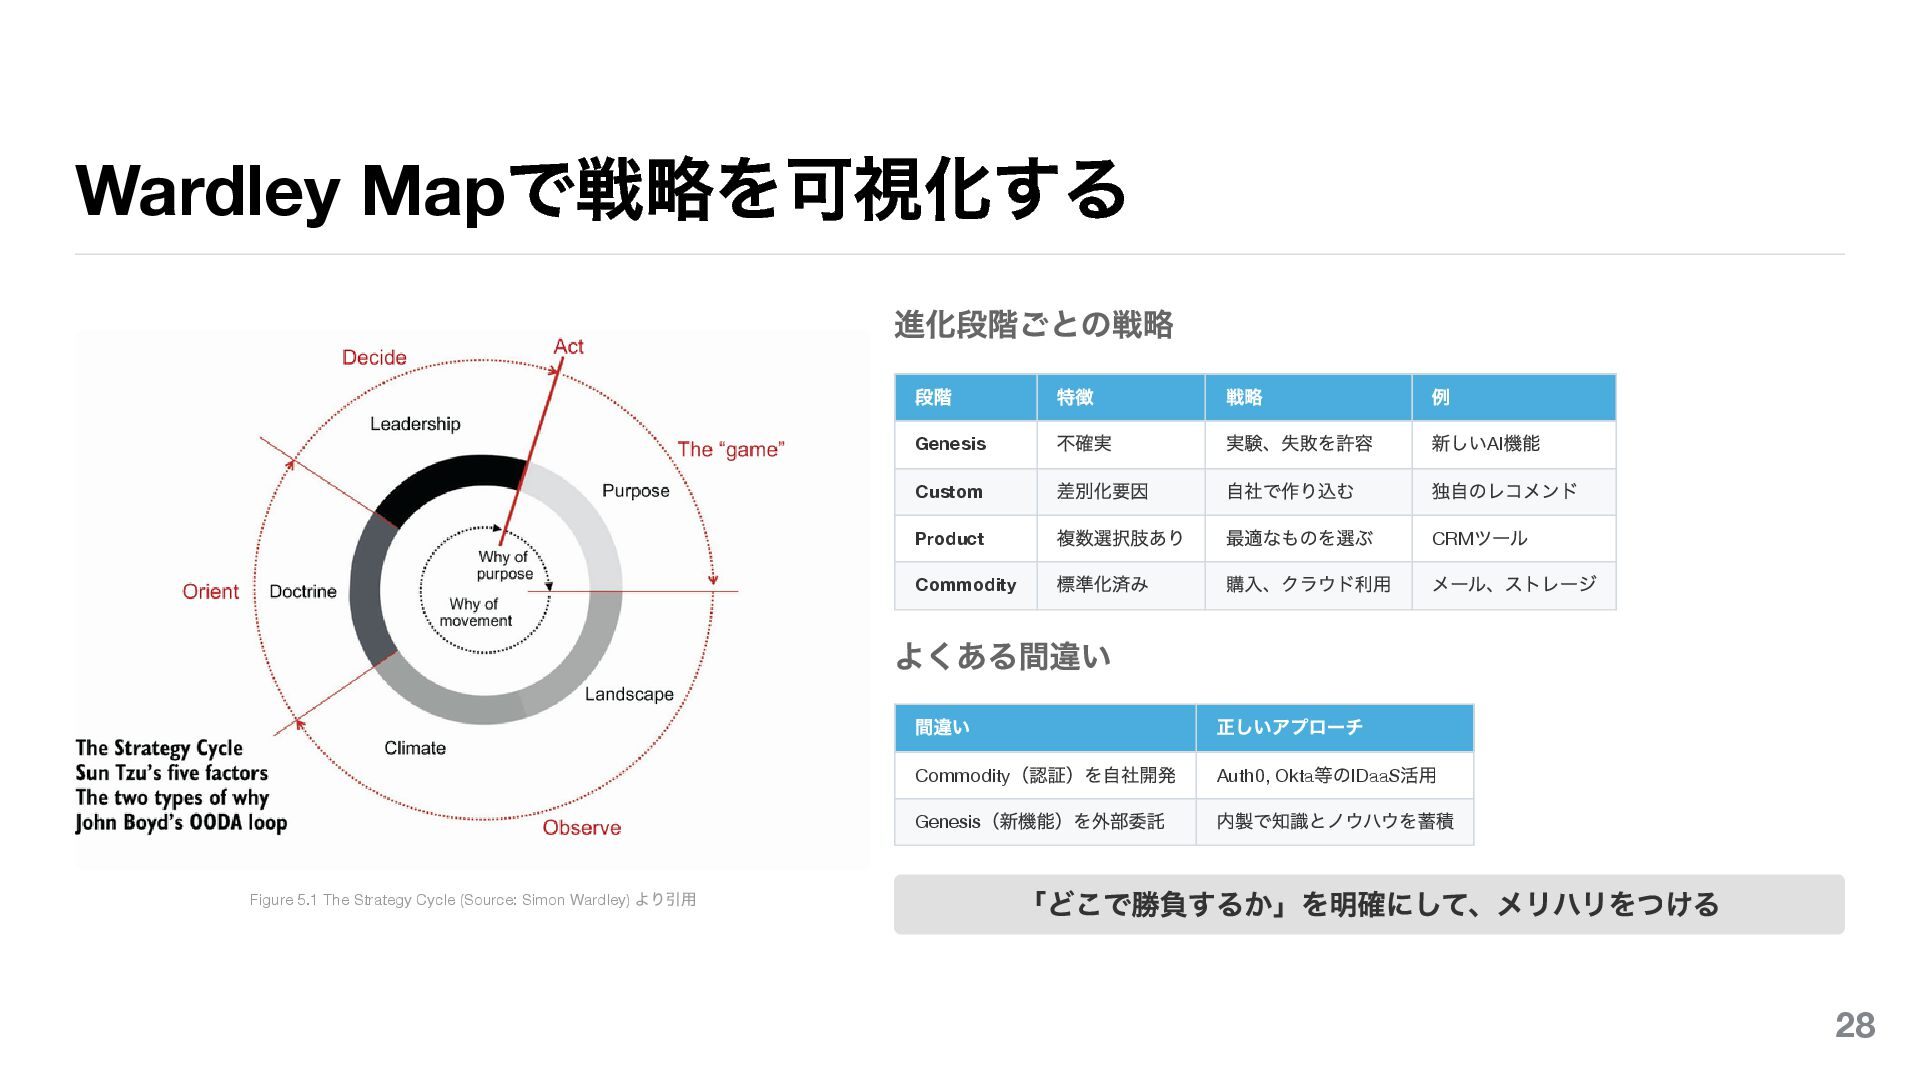1920x1080 pixels.
Task: Click the gray summary callout box
Action: click(x=1368, y=904)
